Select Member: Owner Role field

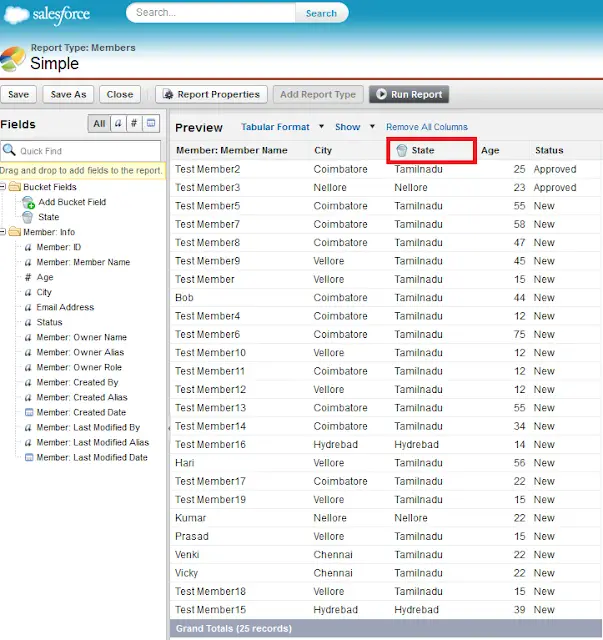coord(79,367)
